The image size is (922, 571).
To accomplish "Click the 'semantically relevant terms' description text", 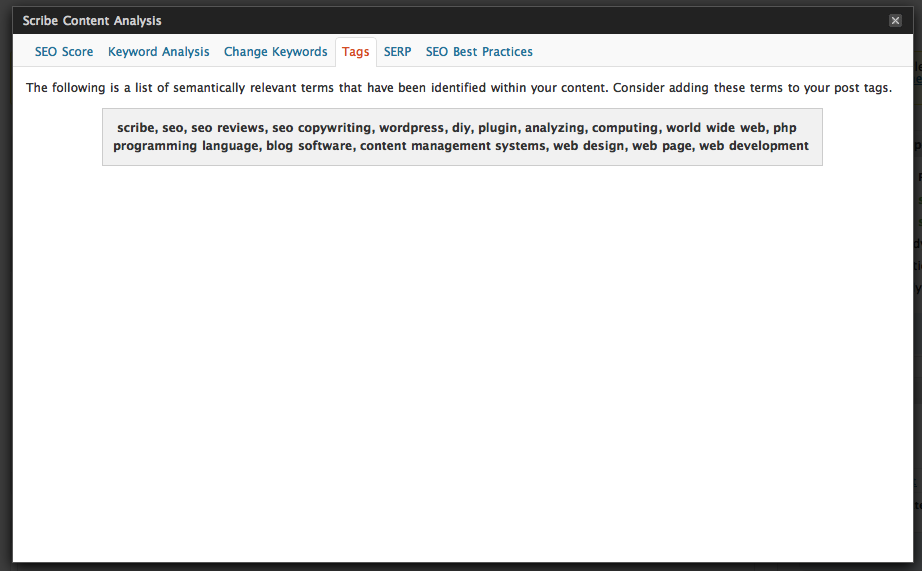I will (459, 88).
